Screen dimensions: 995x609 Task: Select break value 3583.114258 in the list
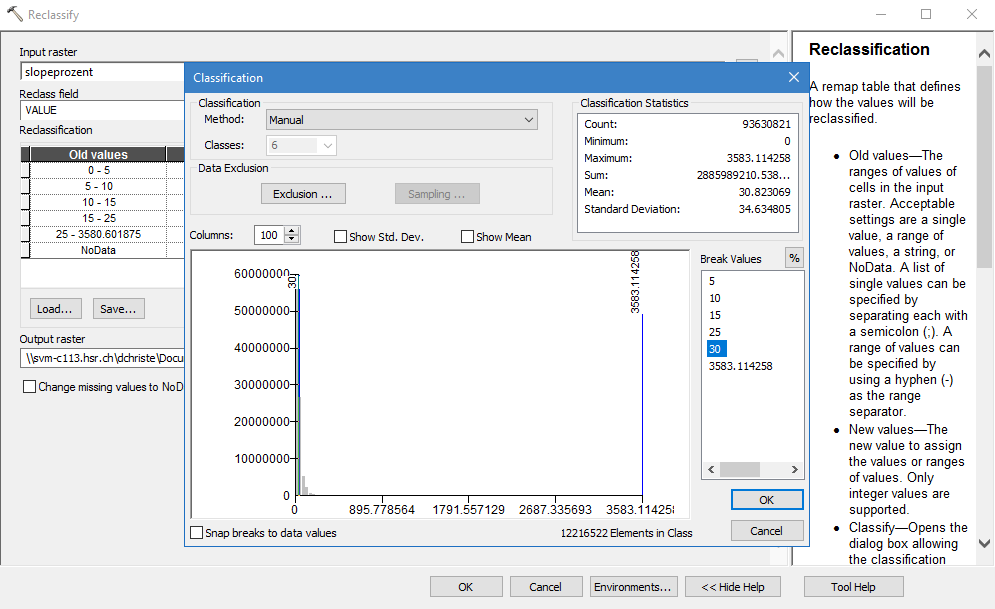click(740, 366)
